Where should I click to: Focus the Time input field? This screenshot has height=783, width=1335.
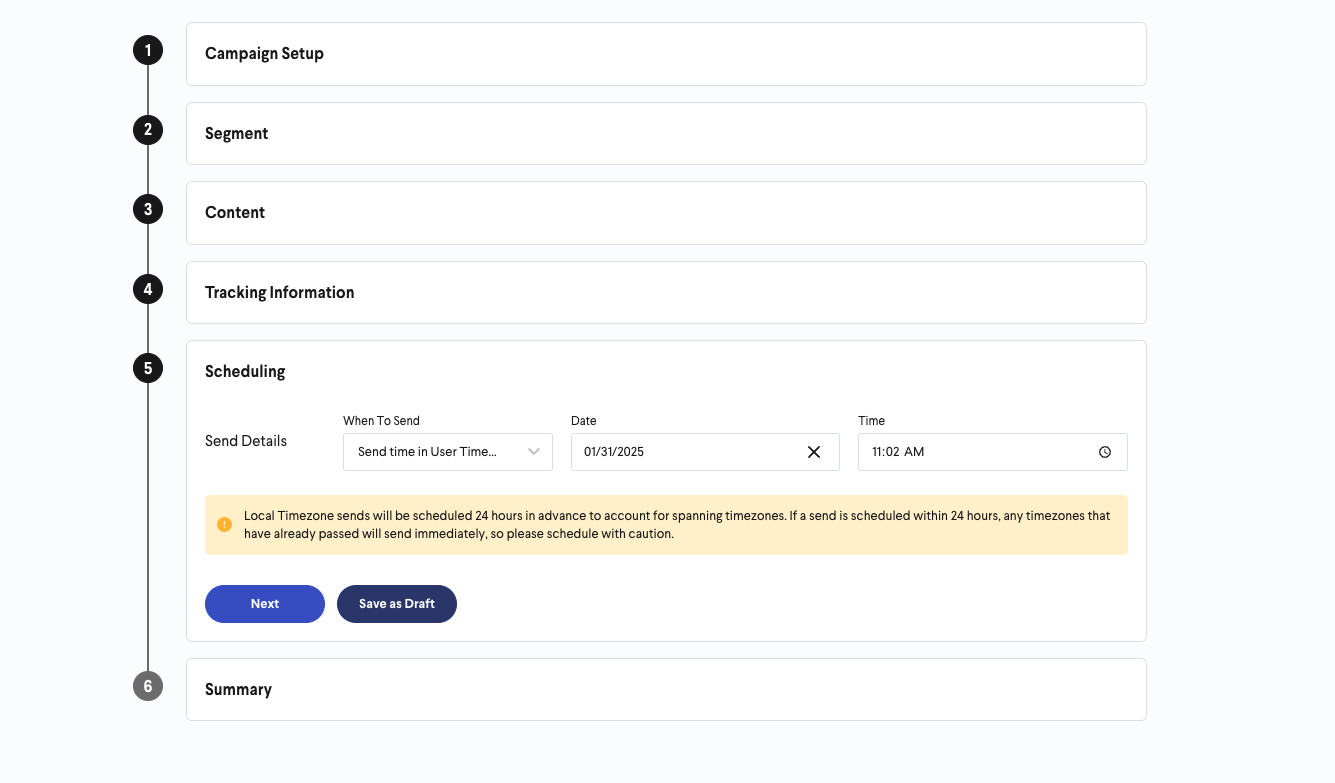click(x=993, y=452)
